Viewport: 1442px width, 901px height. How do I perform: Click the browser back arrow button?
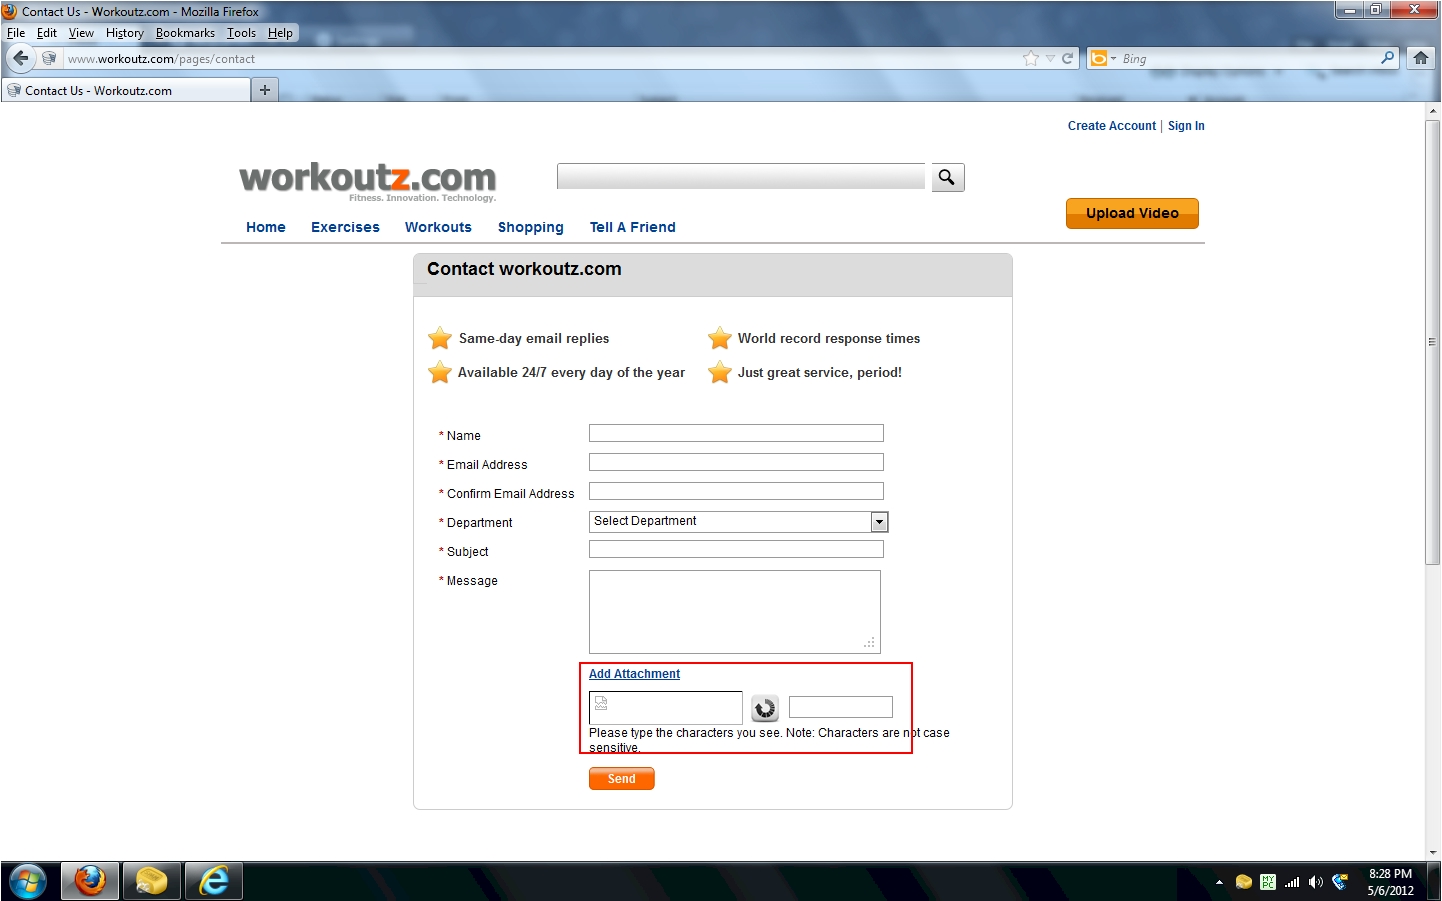(21, 58)
